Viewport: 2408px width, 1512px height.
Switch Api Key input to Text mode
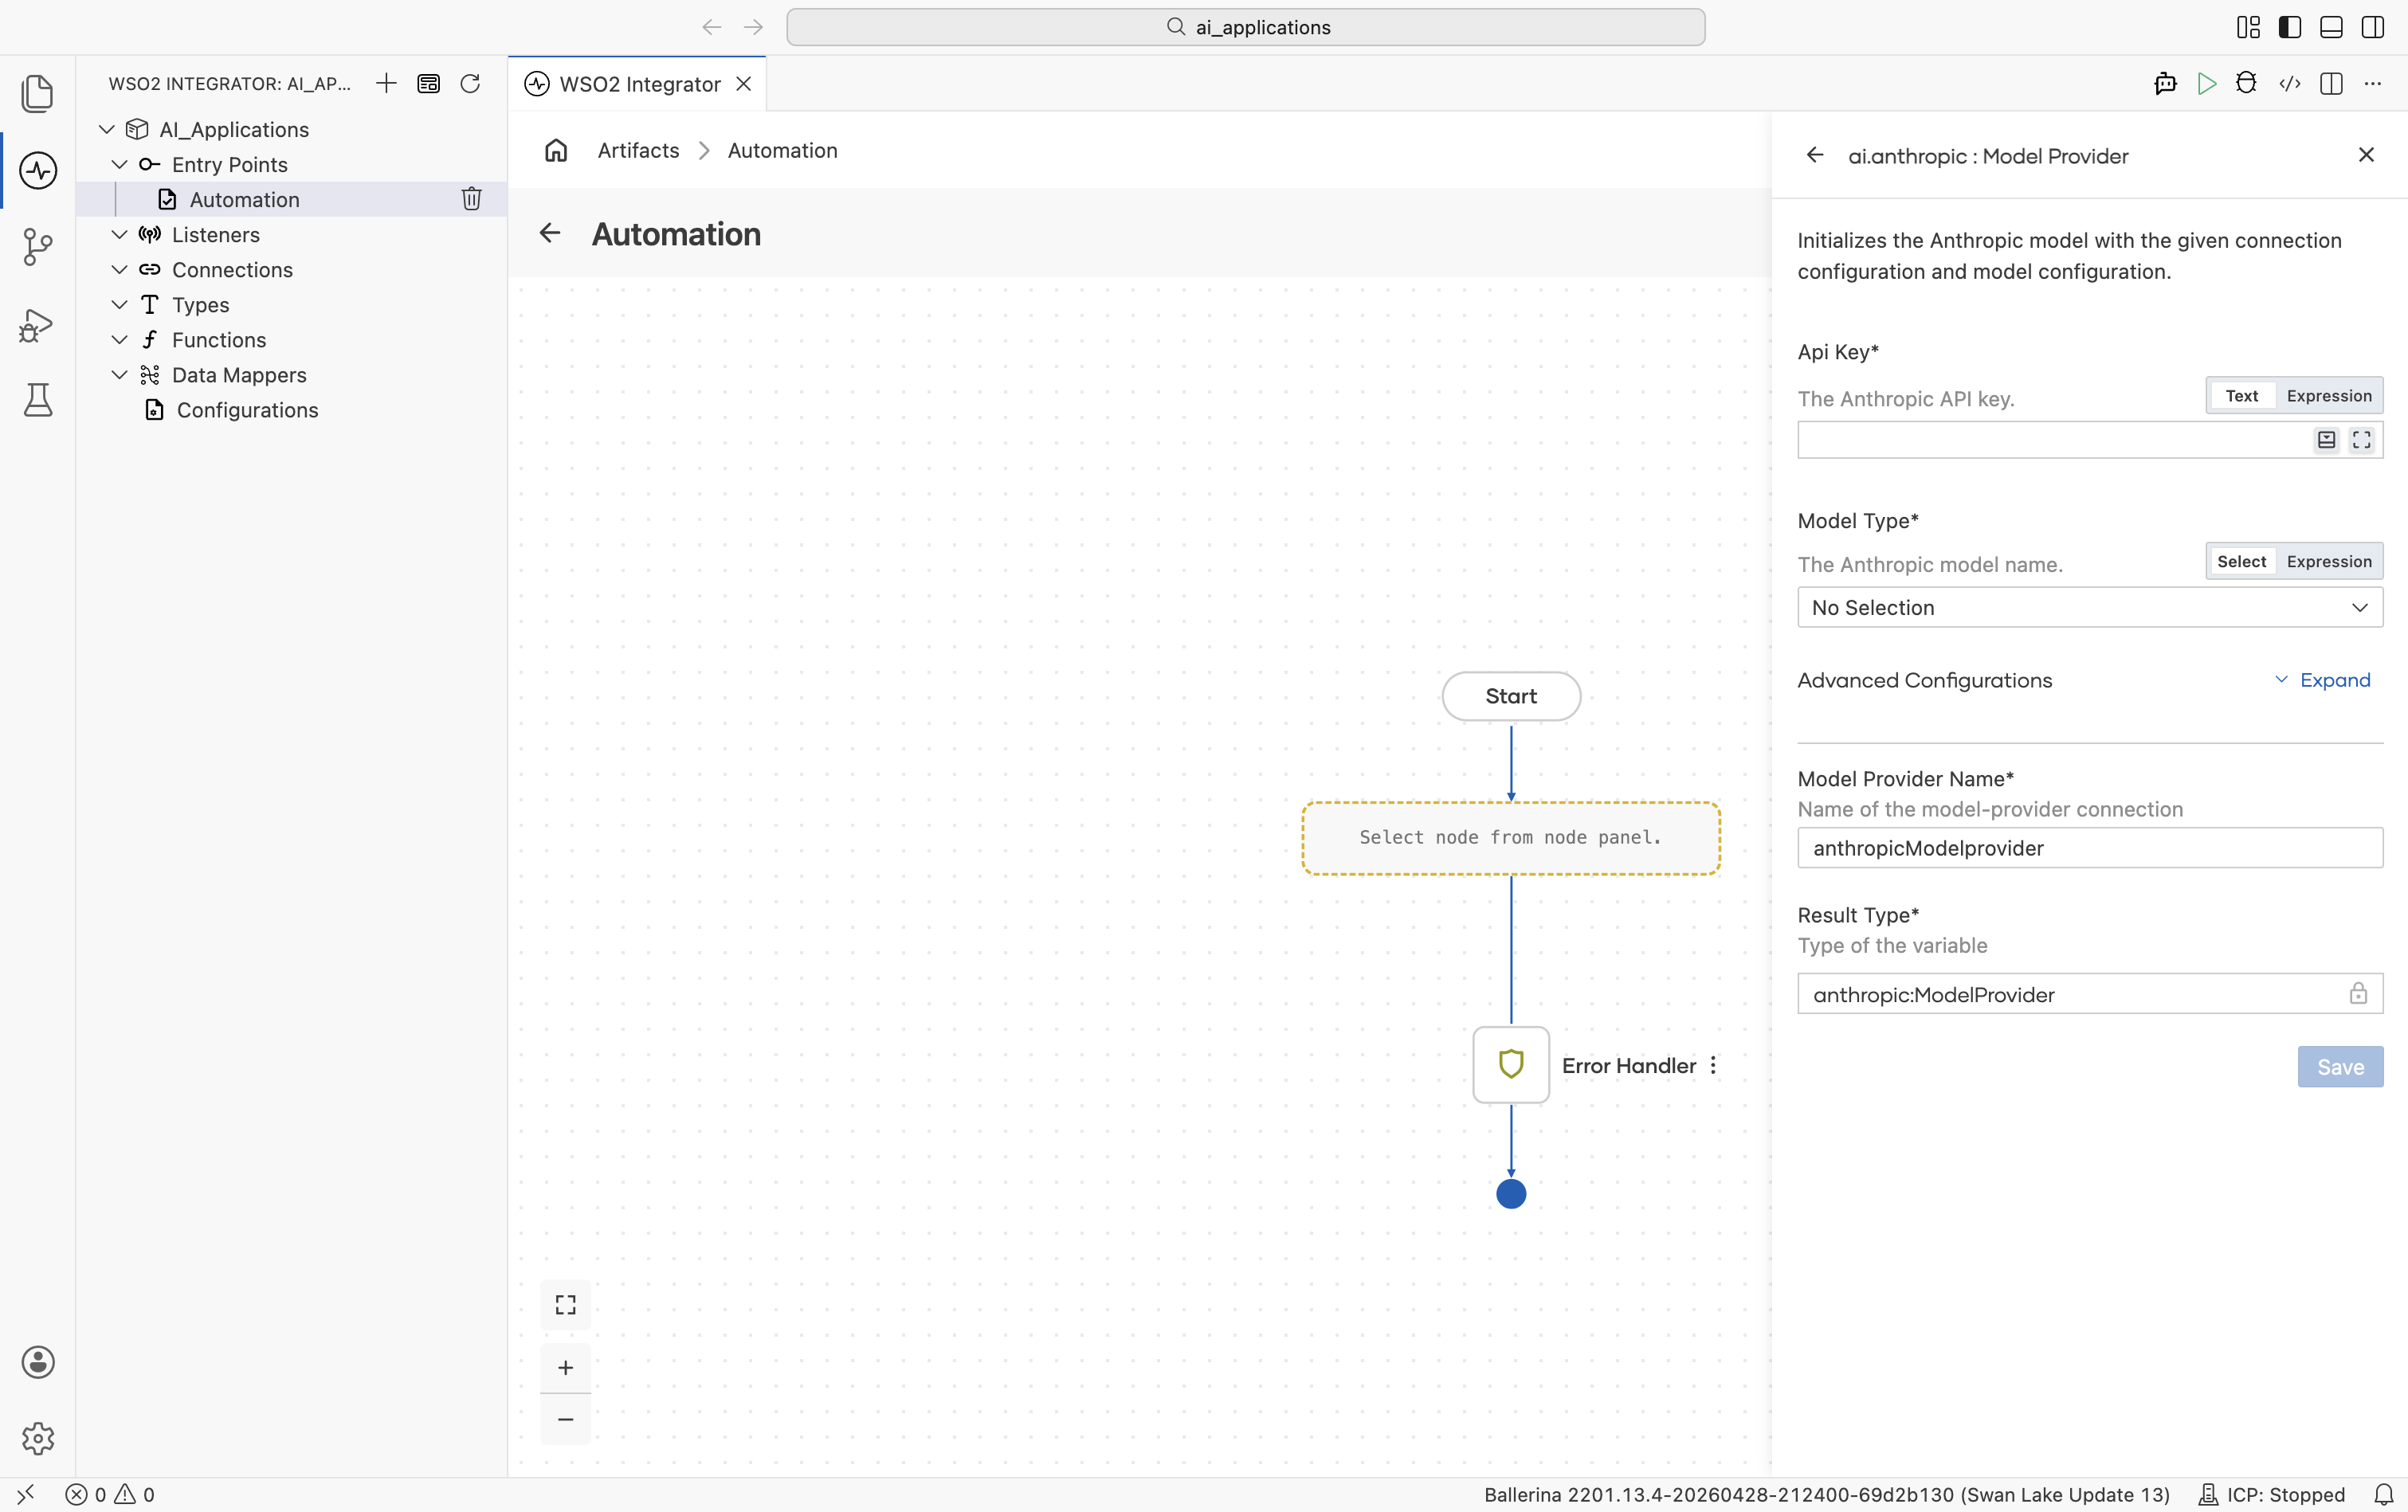pyautogui.click(x=2241, y=395)
